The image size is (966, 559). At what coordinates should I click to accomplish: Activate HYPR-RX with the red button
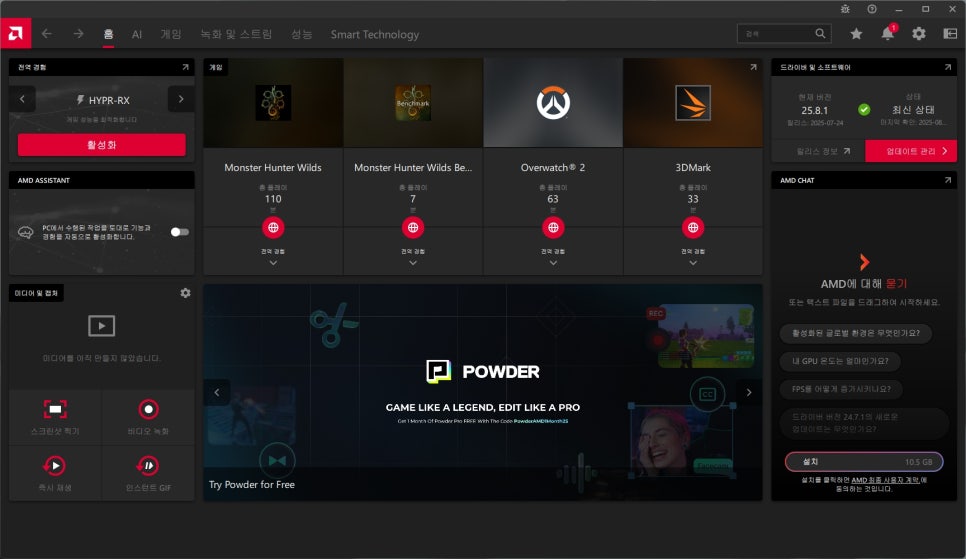[x=102, y=145]
